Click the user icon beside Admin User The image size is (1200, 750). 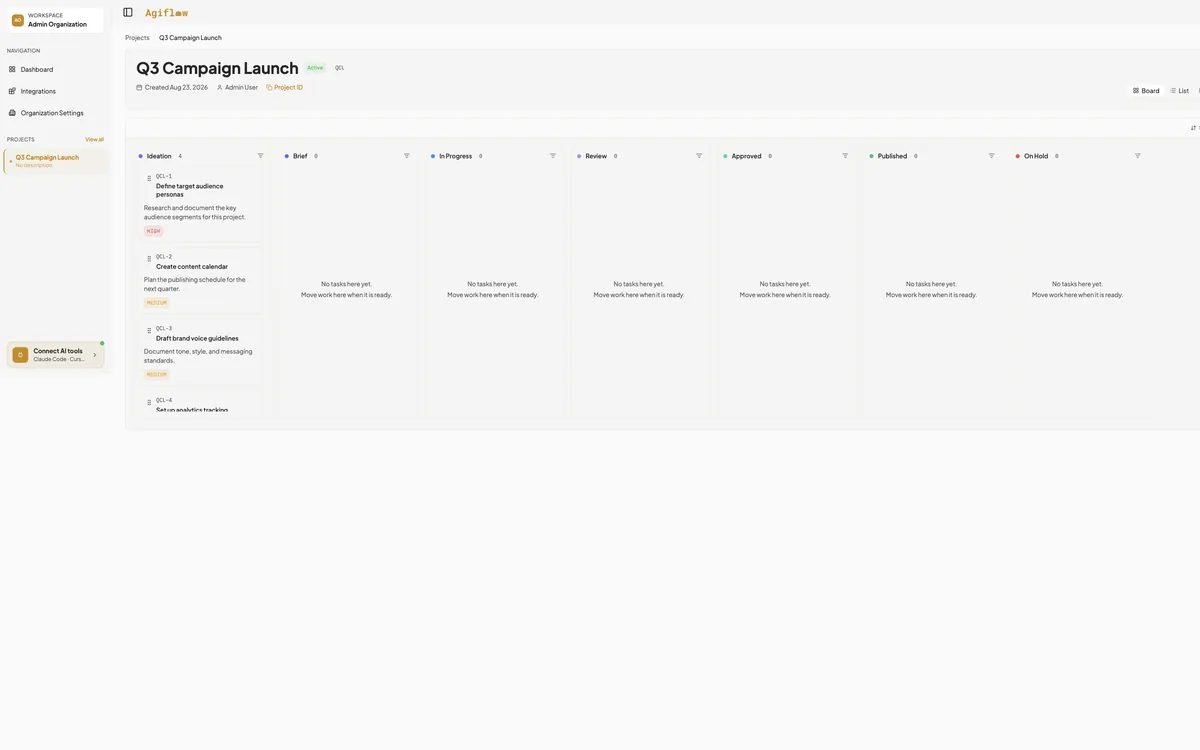point(220,88)
